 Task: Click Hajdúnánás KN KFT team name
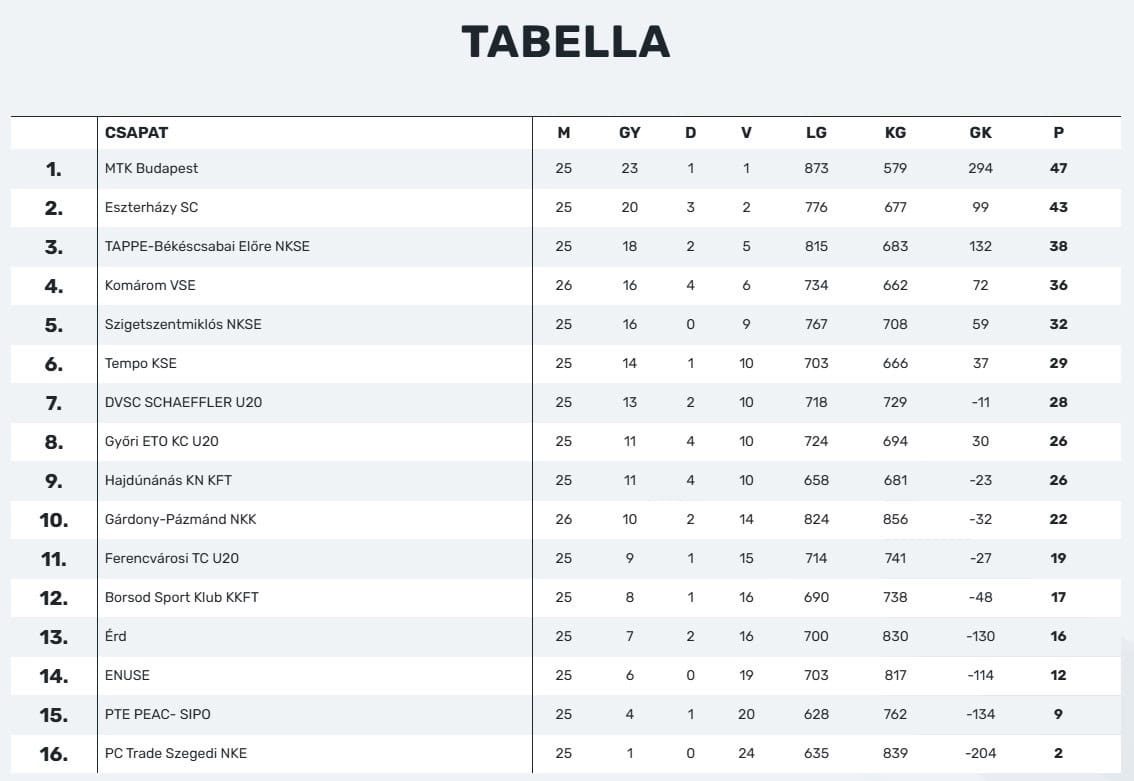pyautogui.click(x=168, y=480)
